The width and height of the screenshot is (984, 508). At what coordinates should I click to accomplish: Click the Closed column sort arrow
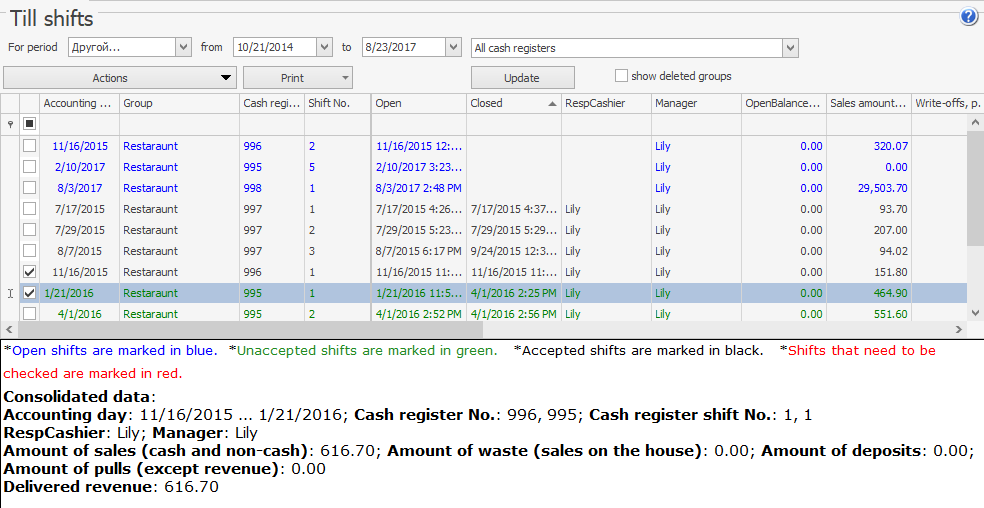coord(552,103)
